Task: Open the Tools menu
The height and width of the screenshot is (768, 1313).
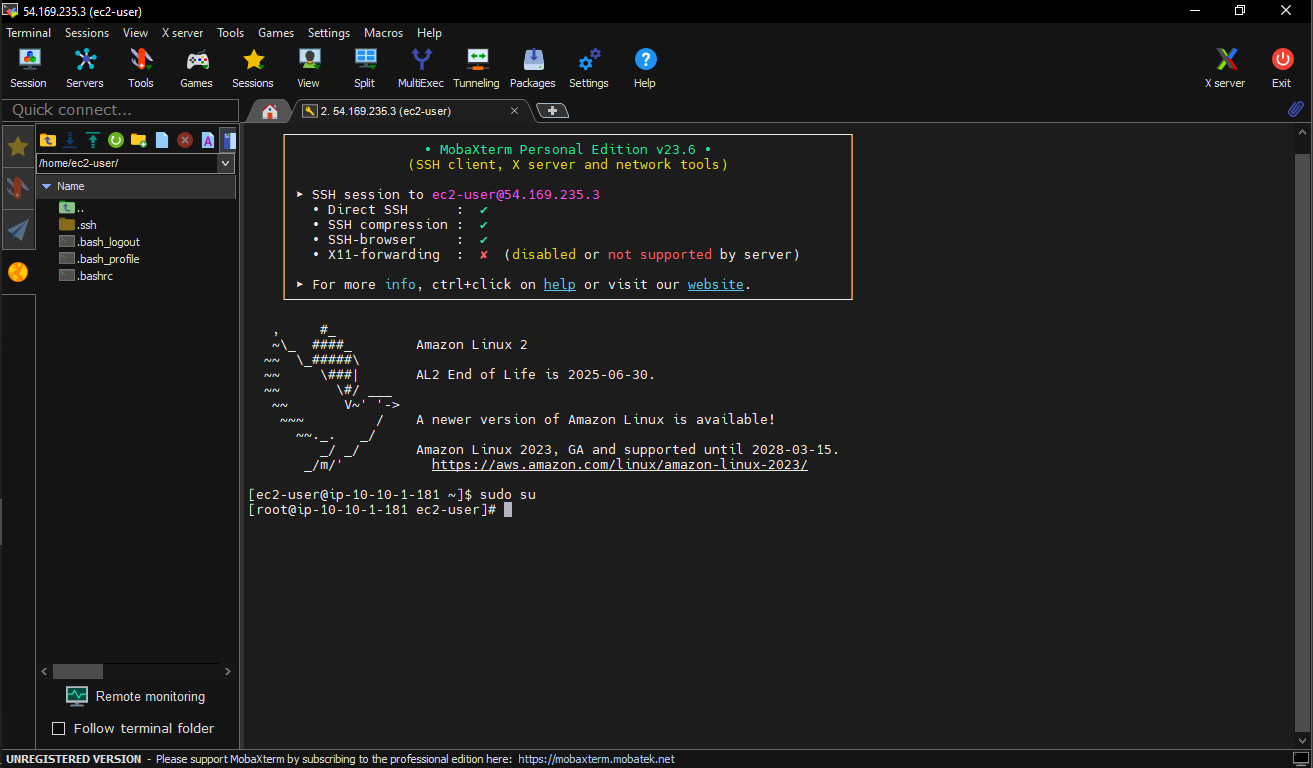Action: point(230,33)
